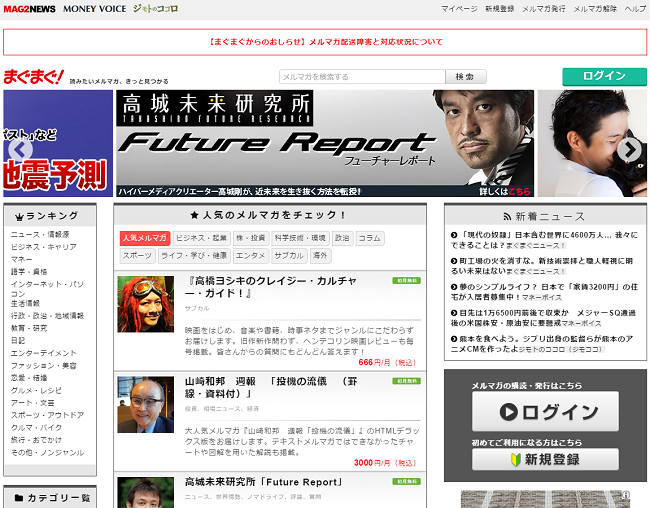Open ranking category マネー
Screen dimensions: 650x508
tap(22, 259)
